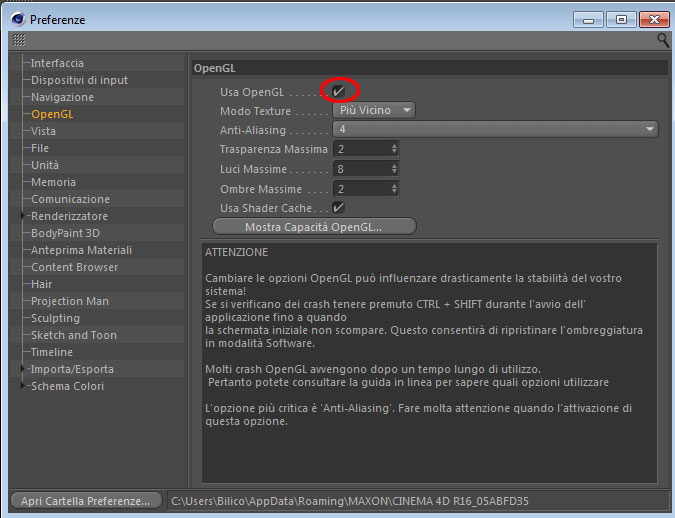Image resolution: width=675 pixels, height=518 pixels.
Task: Click the Trasparenza Massima value field
Action: pos(362,149)
